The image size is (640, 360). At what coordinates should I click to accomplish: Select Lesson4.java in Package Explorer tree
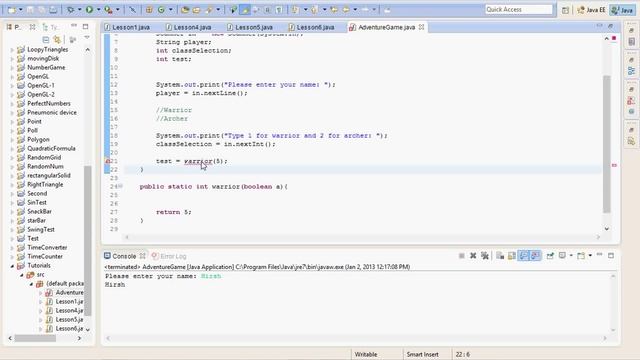click(69, 310)
